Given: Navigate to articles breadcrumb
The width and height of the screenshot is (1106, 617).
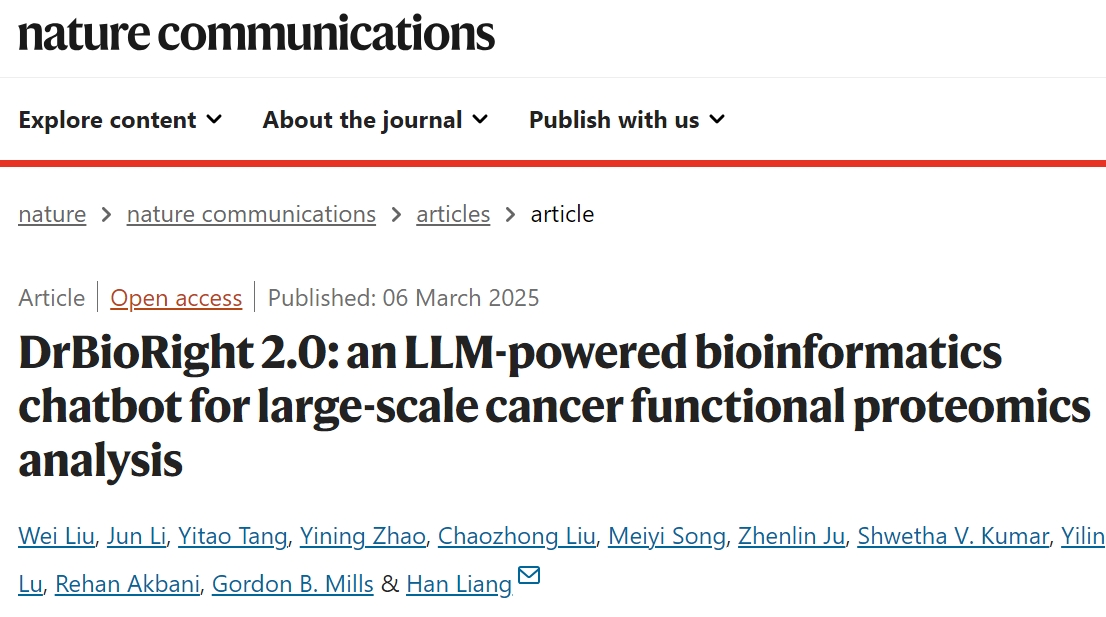Looking at the screenshot, I should coord(453,214).
